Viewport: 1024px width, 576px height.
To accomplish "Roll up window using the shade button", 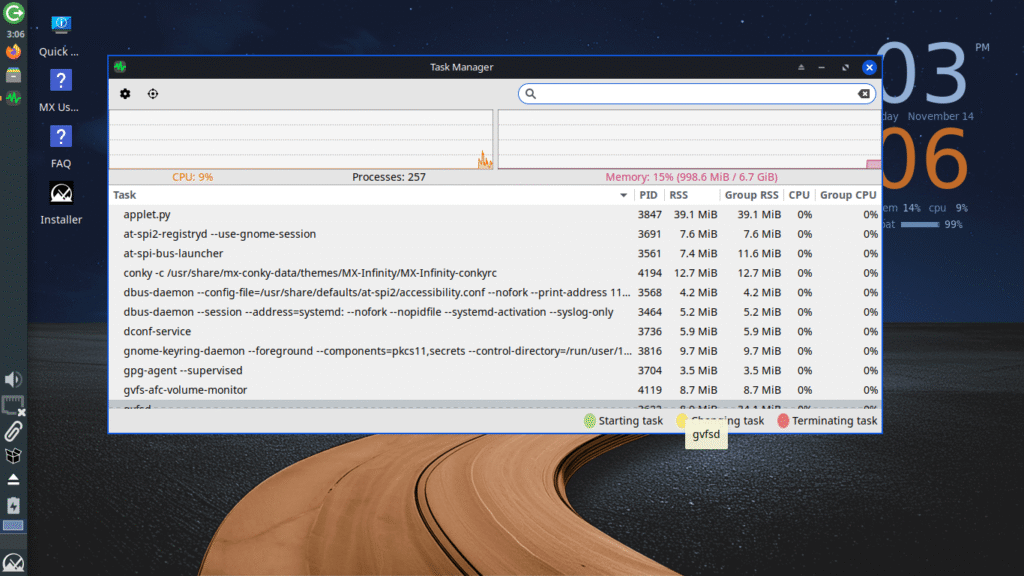I will (800, 68).
